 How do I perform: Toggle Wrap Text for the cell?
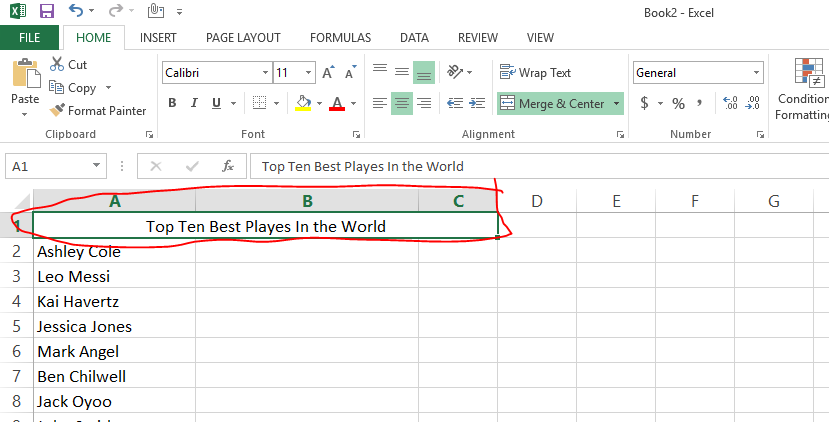(x=536, y=73)
